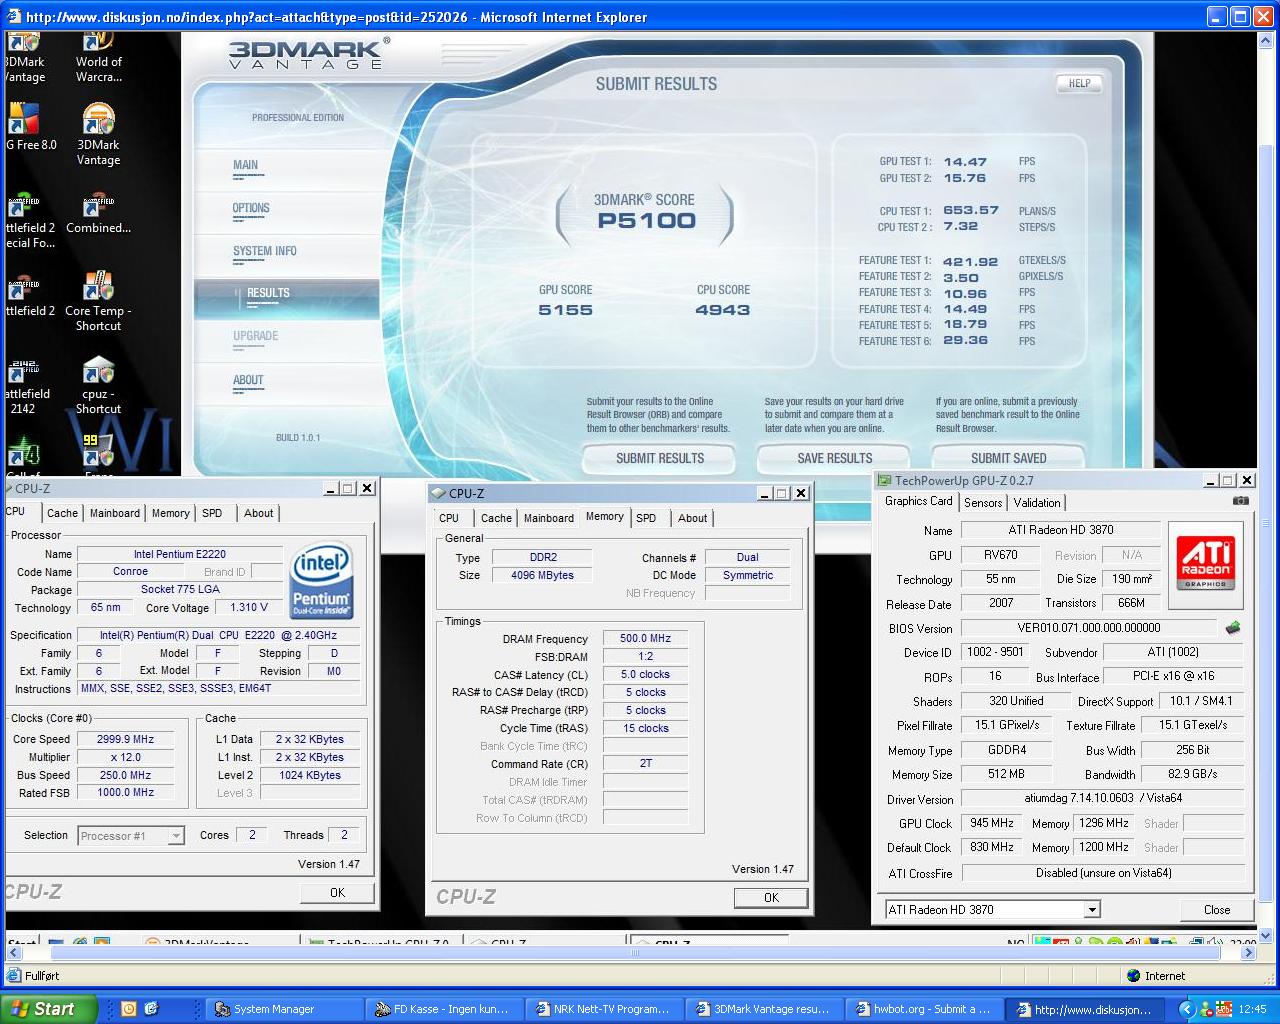Open SYSTEM INFO in 3DMark Vantage
This screenshot has width=1280, height=1024.
click(x=265, y=251)
